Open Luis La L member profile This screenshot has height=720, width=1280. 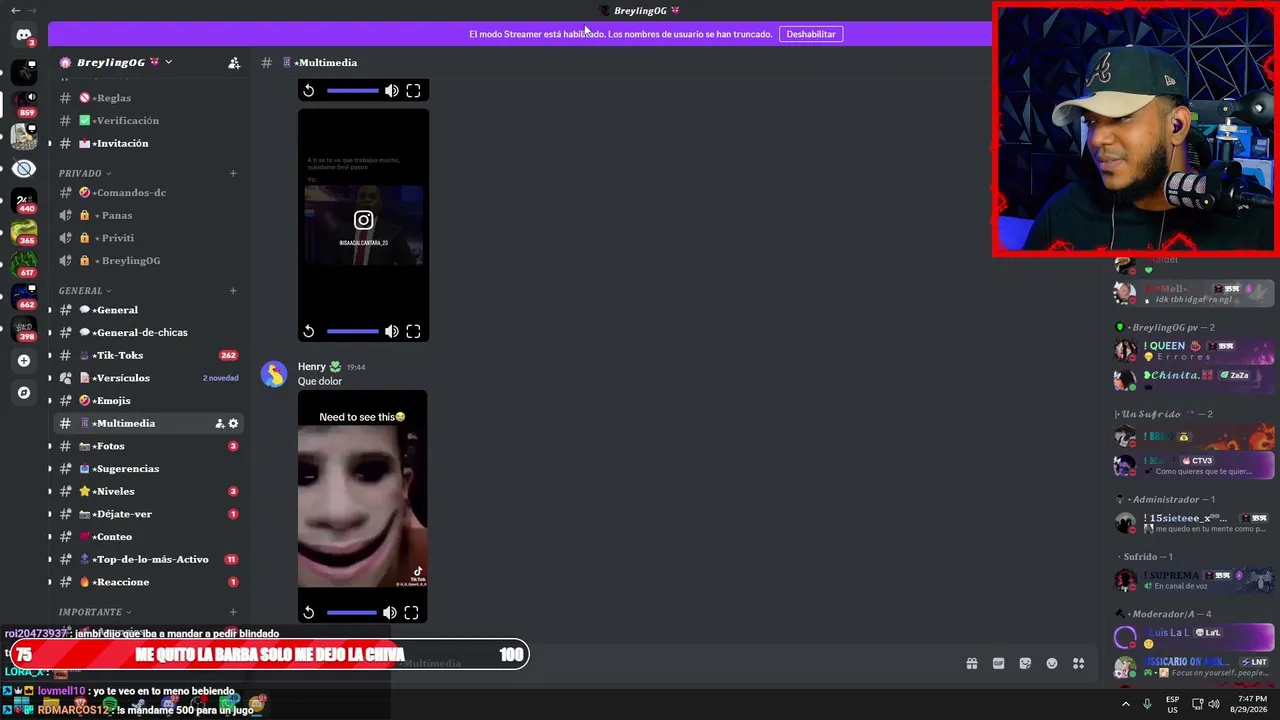pyautogui.click(x=1194, y=636)
